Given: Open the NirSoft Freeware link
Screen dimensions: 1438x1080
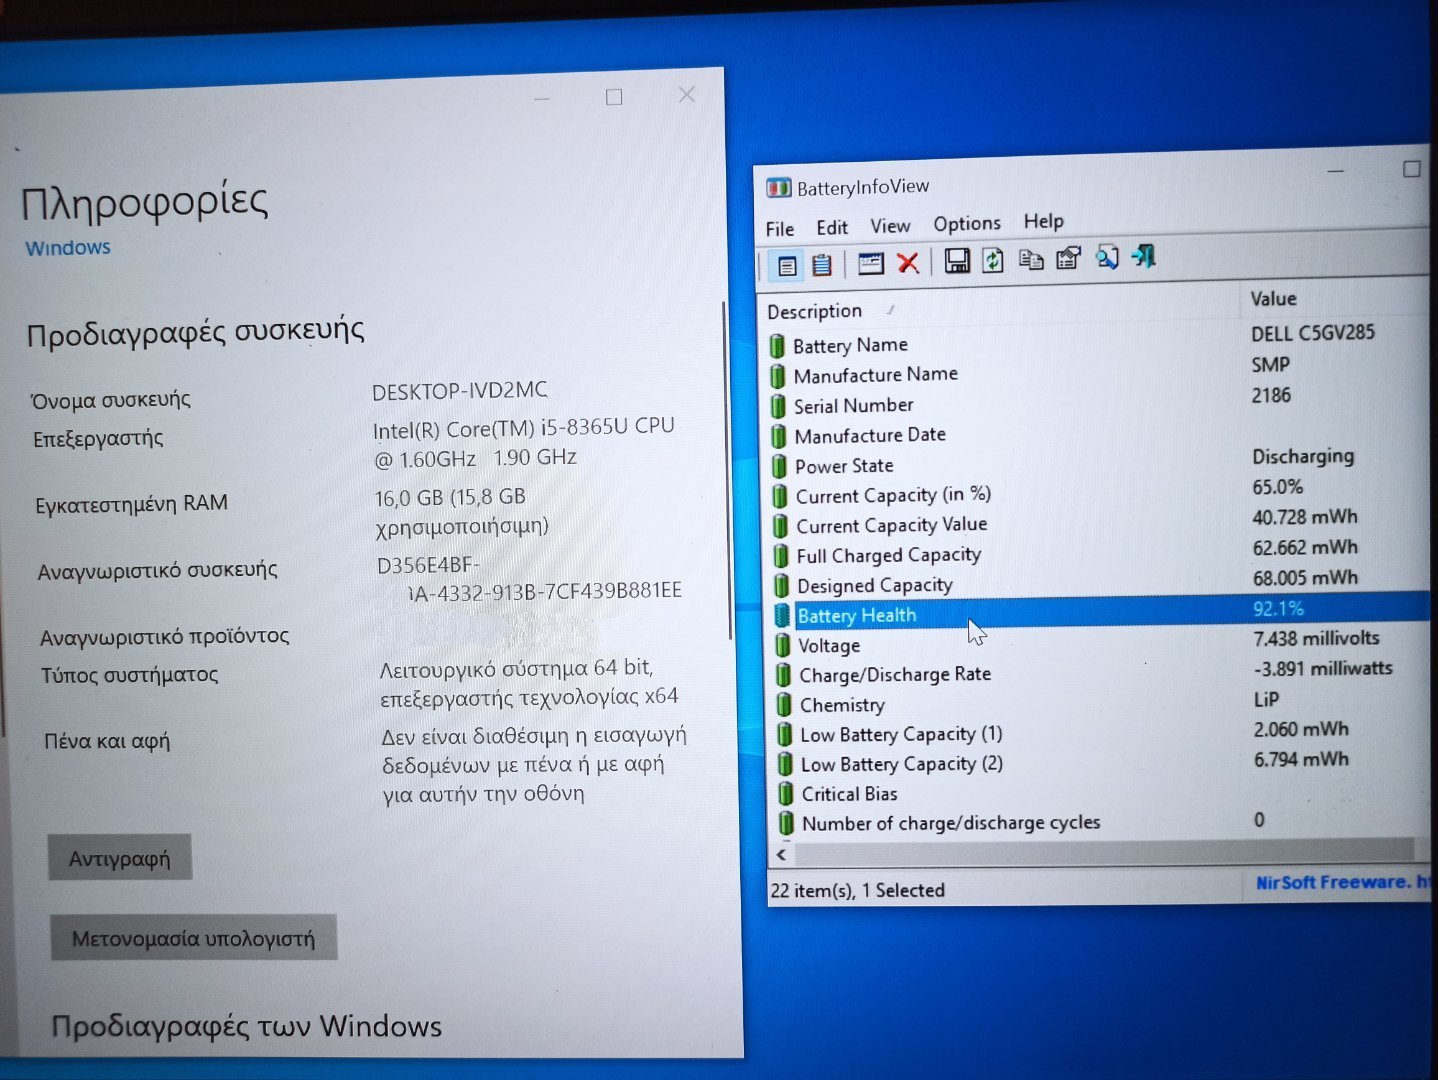Looking at the screenshot, I should click(1342, 883).
